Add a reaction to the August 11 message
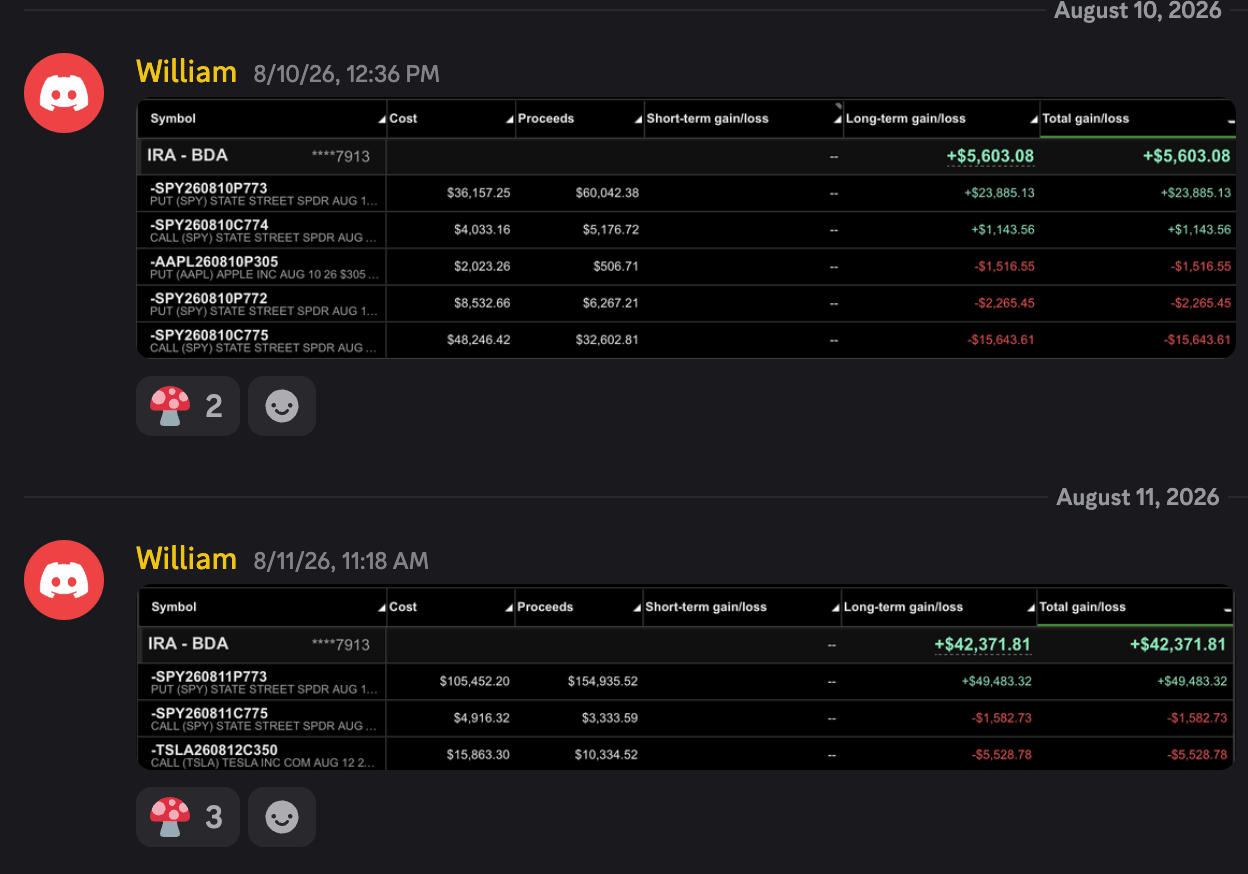 tap(282, 817)
